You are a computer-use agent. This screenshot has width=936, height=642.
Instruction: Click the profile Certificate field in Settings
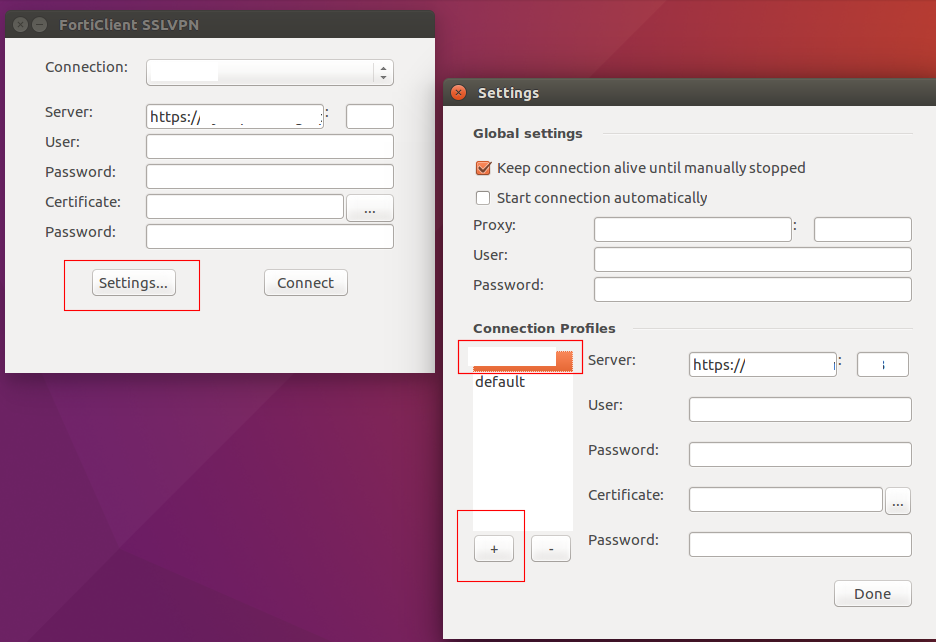click(x=786, y=499)
